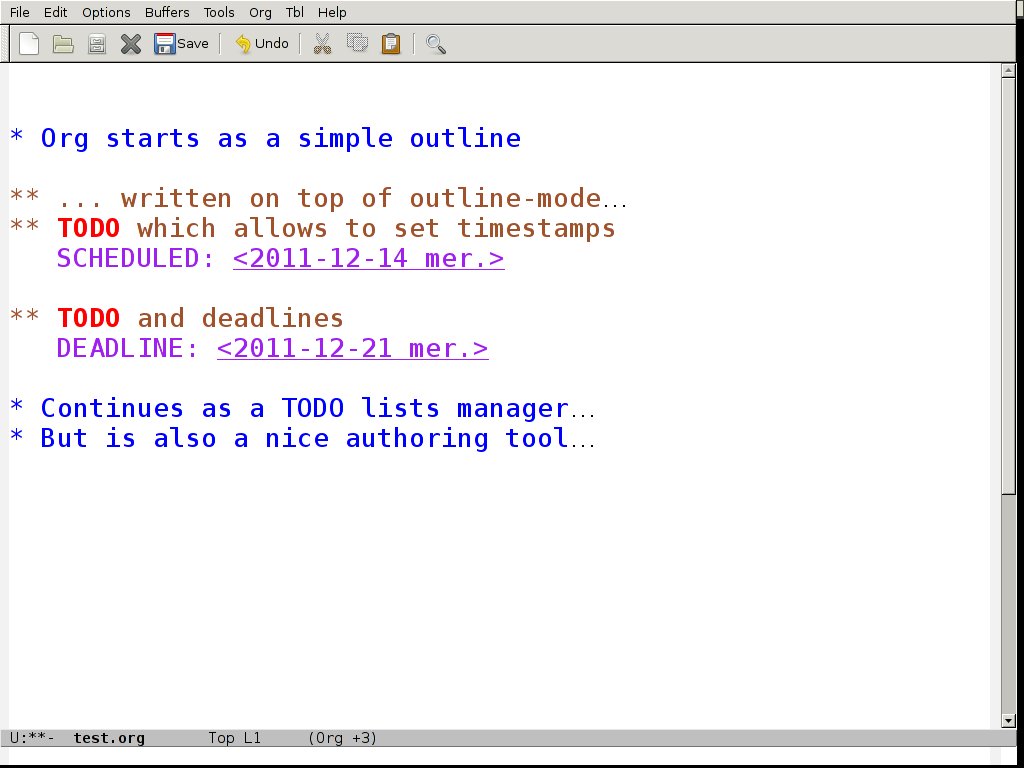
Task: Click the vertical scrollbar thumb
Action: [x=1008, y=286]
